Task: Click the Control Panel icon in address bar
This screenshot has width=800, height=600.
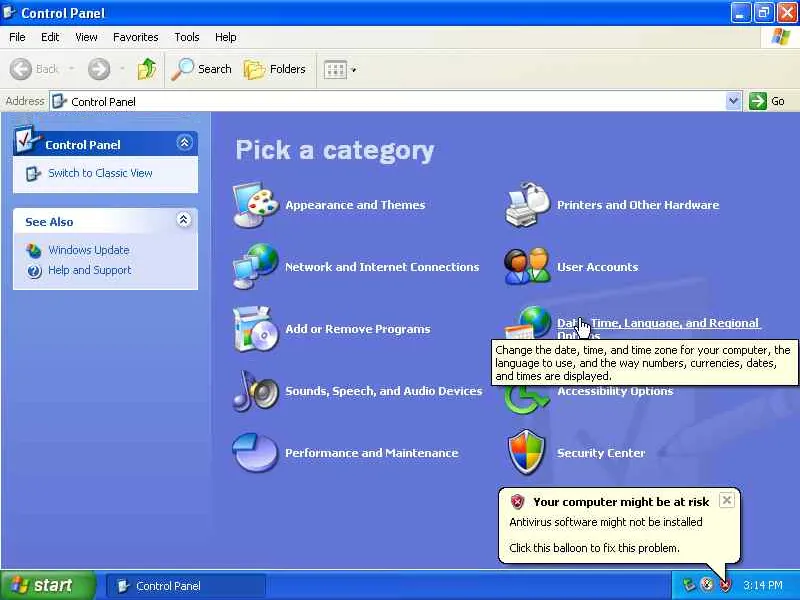Action: click(60, 101)
